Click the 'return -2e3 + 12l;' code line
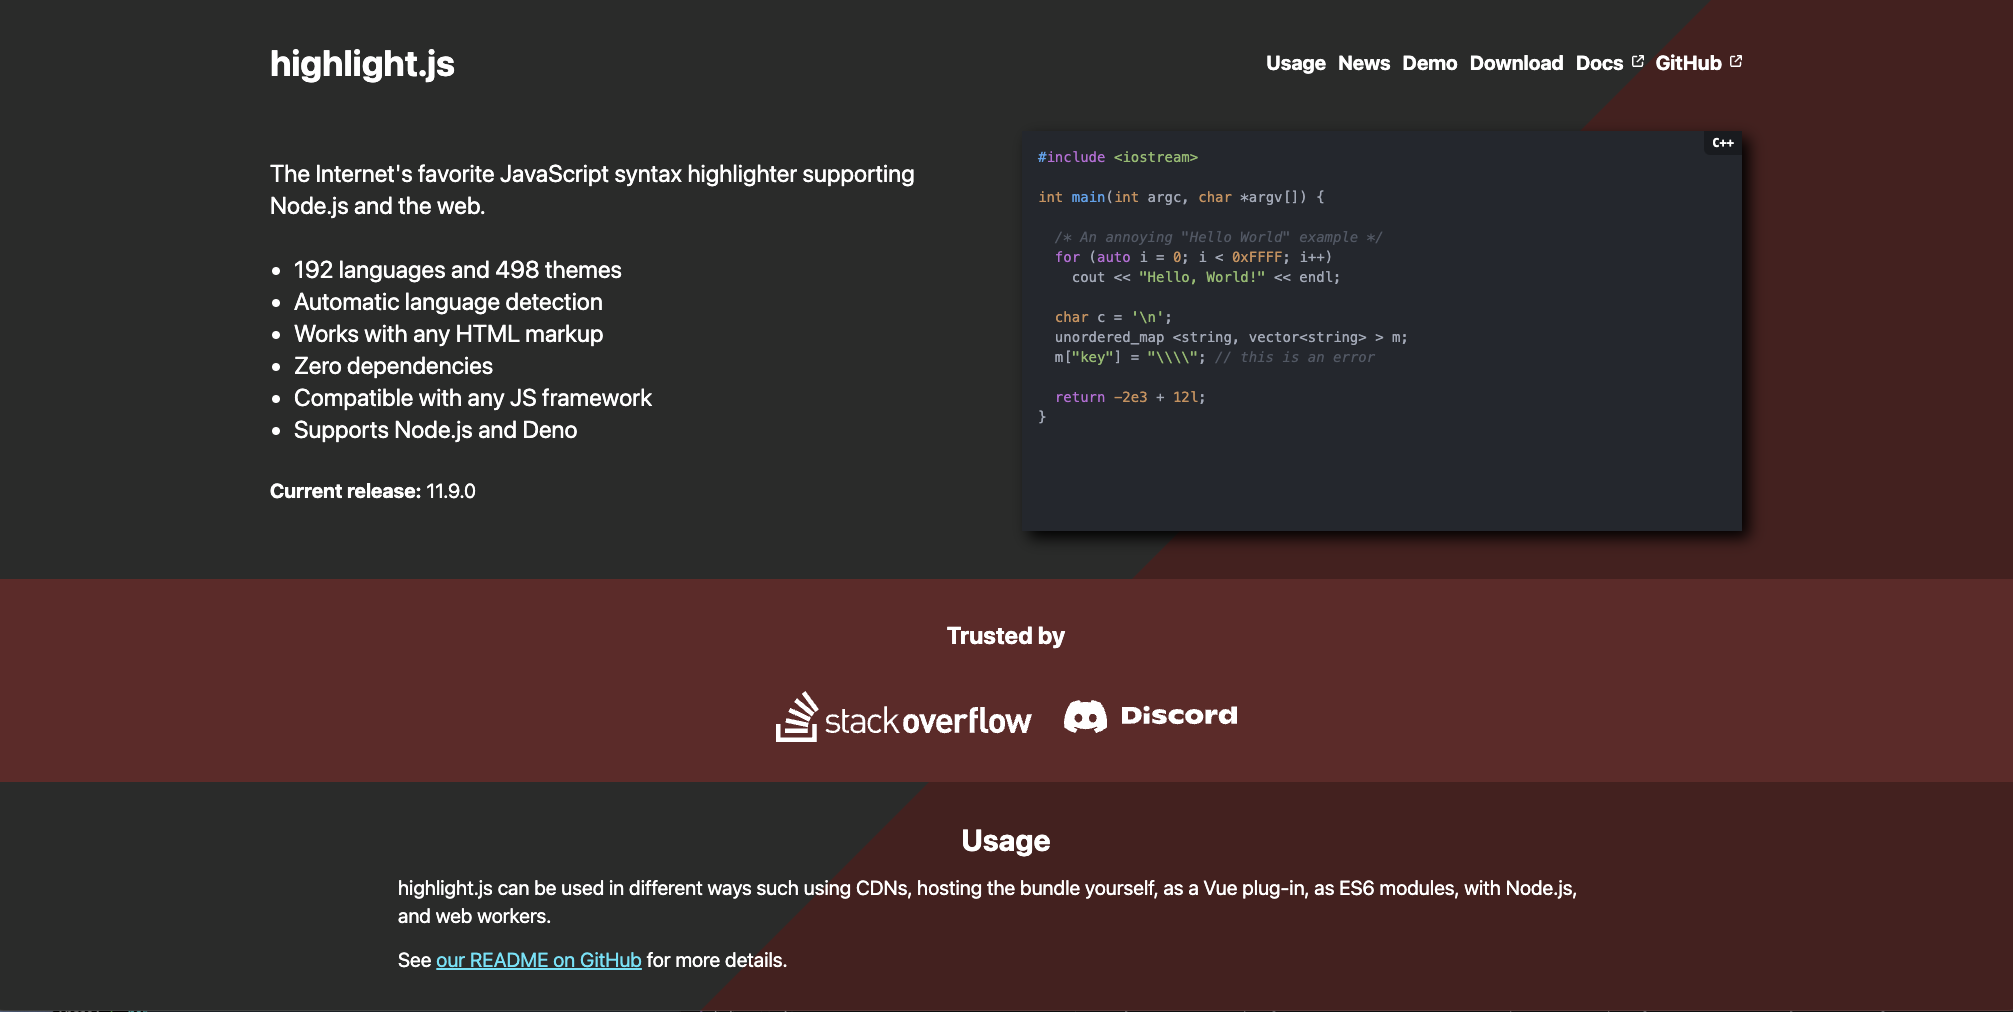 pyautogui.click(x=1130, y=397)
